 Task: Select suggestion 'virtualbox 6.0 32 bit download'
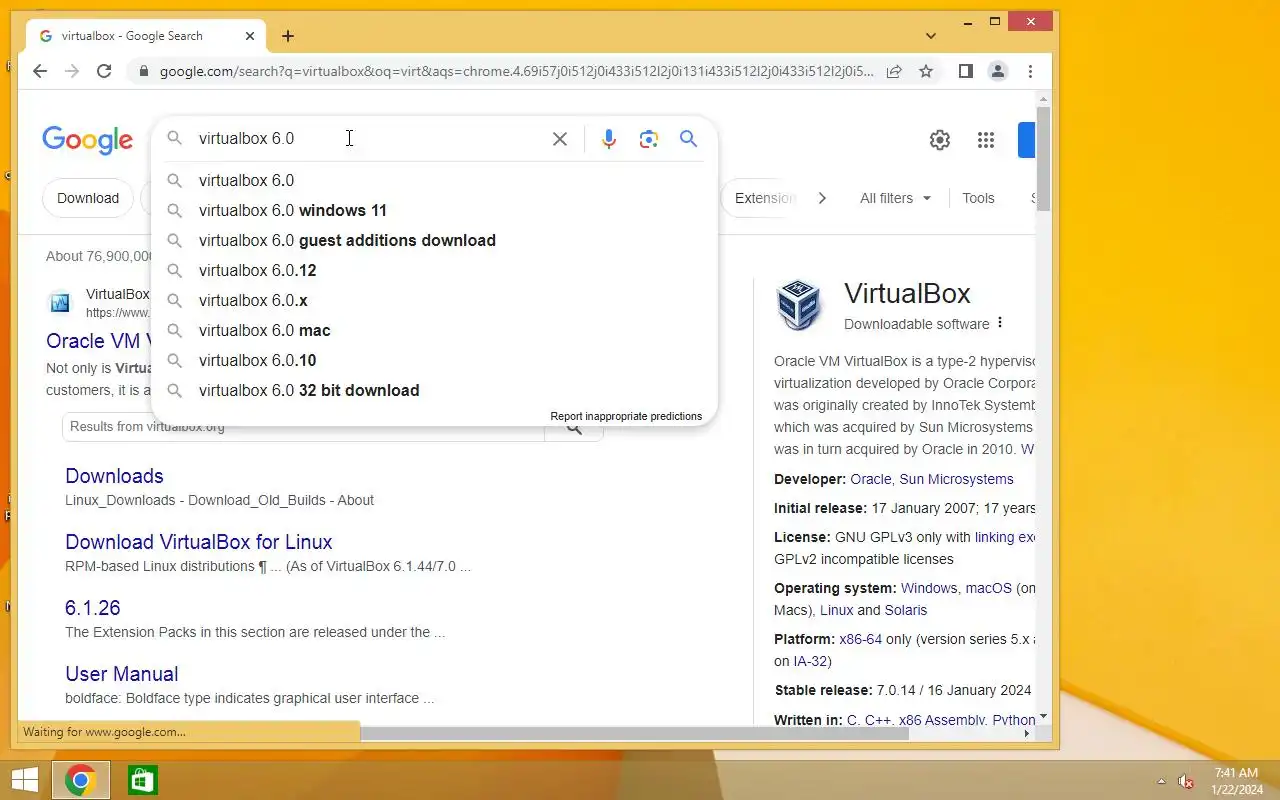[x=434, y=390]
